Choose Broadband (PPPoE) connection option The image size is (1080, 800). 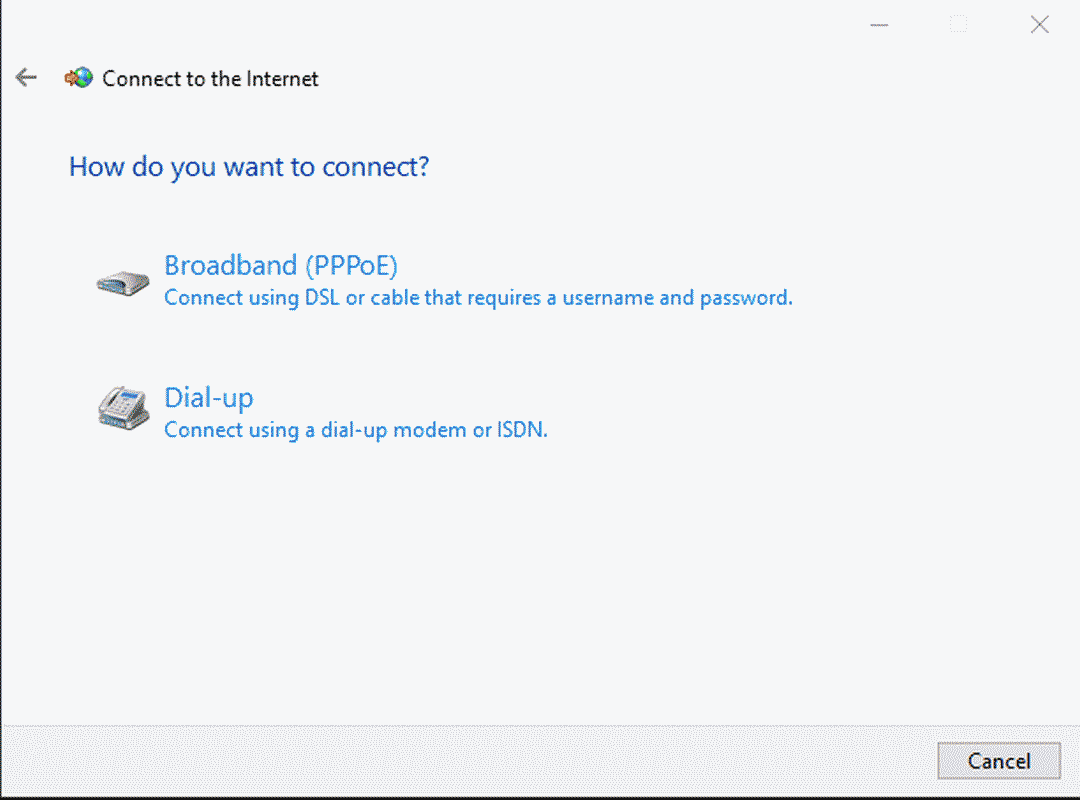pyautogui.click(x=281, y=265)
